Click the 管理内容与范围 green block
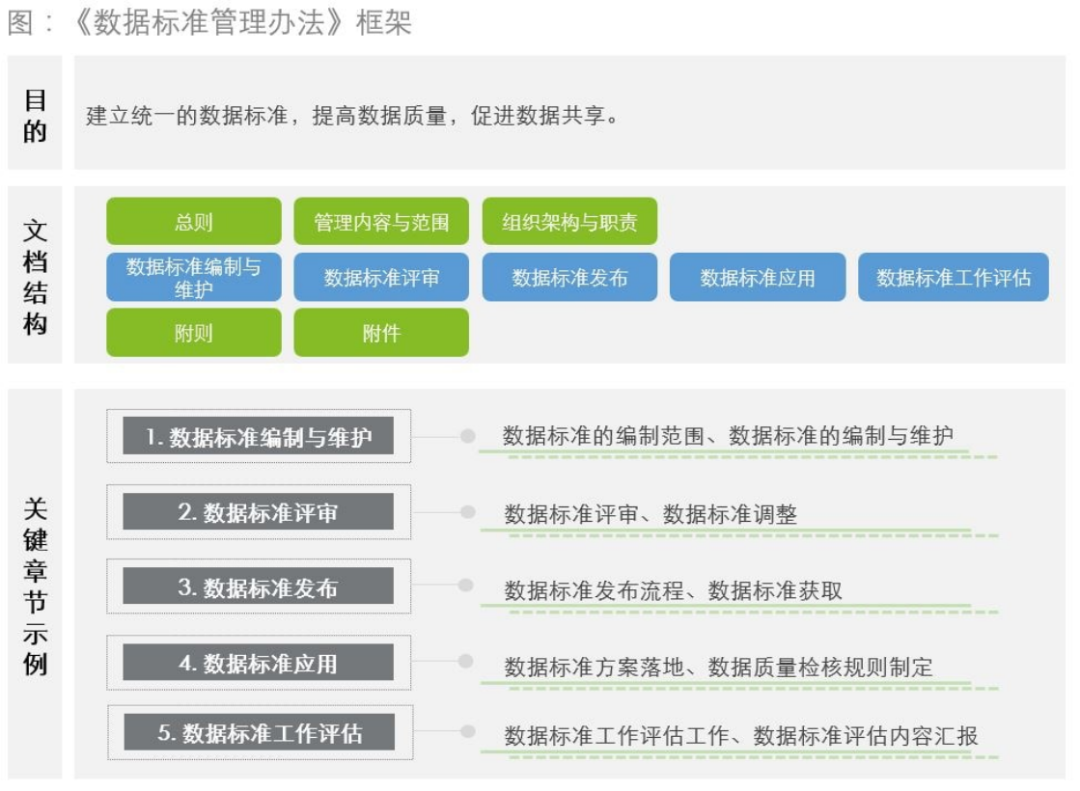The height and width of the screenshot is (791, 1080). click(381, 222)
